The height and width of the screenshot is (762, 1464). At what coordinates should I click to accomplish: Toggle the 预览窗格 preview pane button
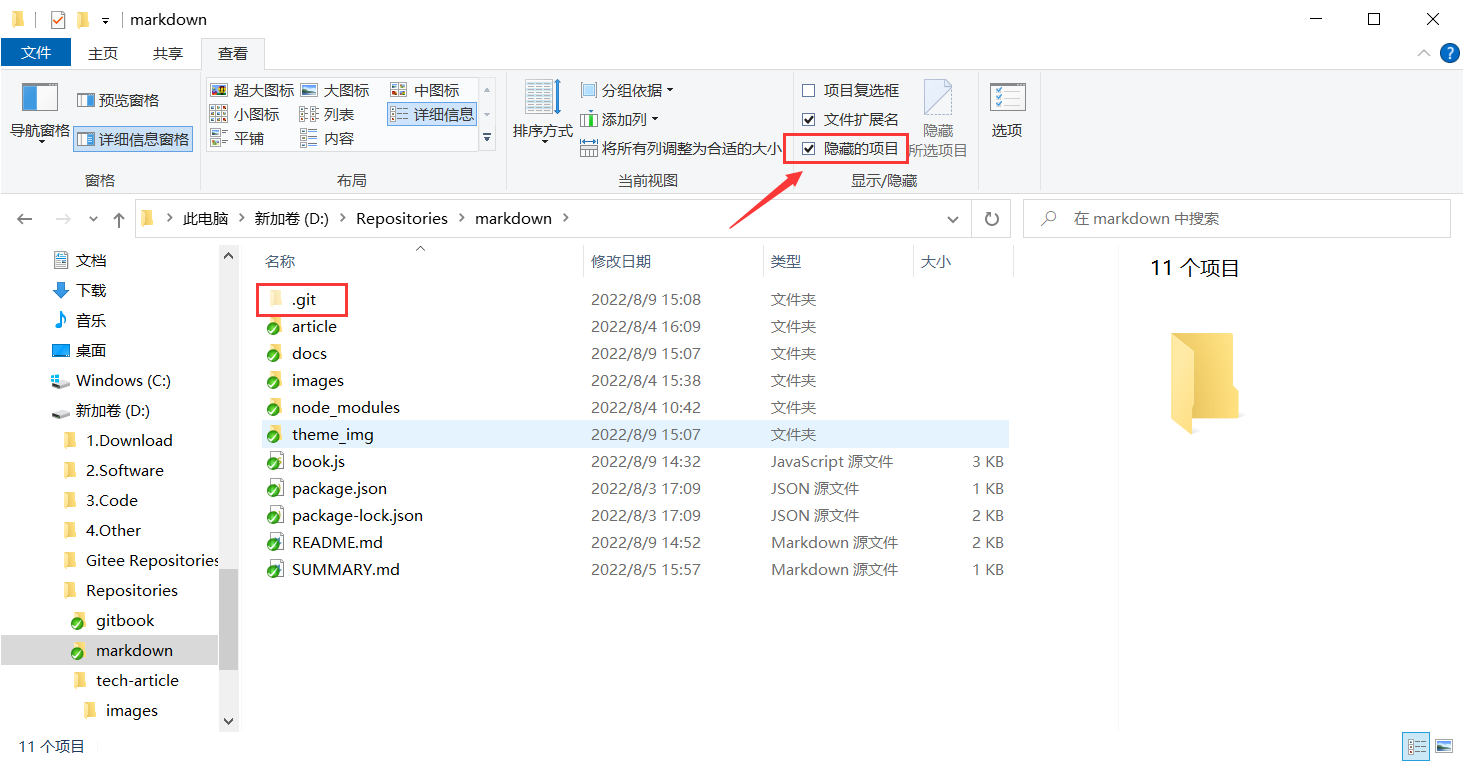click(x=118, y=100)
